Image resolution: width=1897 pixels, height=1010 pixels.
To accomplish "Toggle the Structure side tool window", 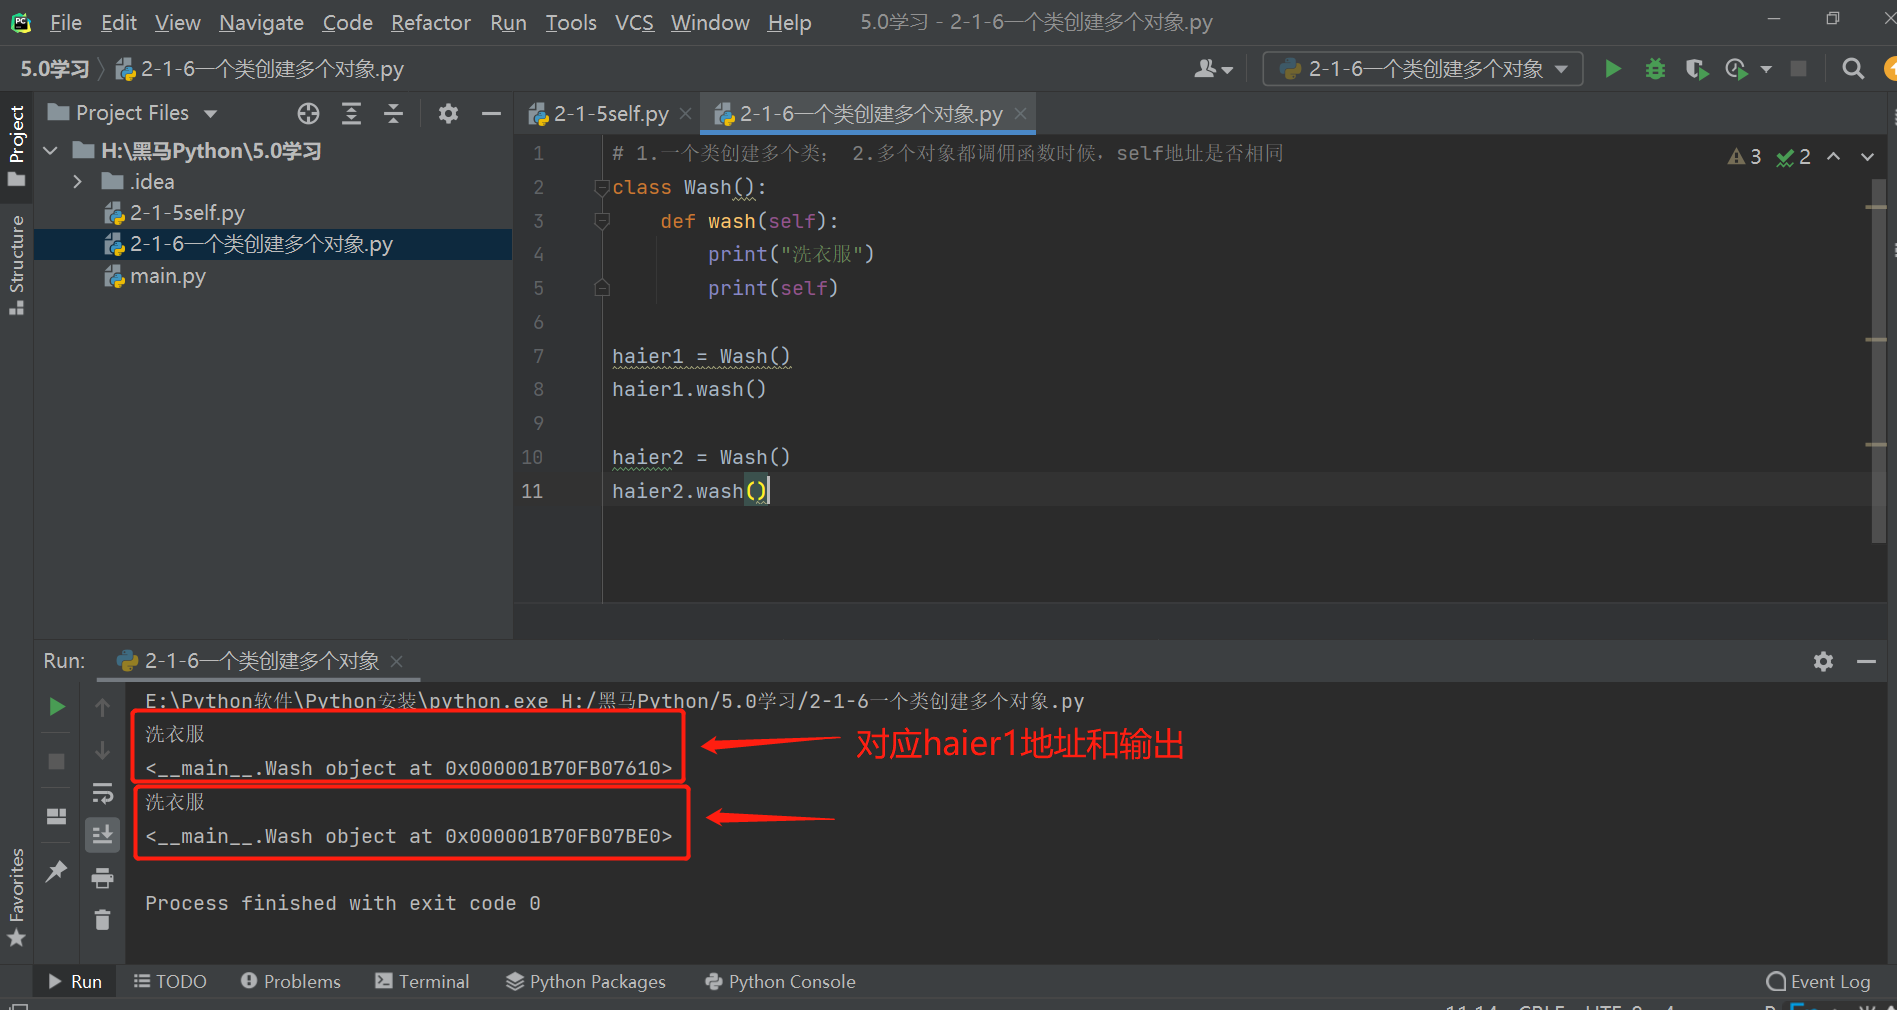I will [x=16, y=264].
